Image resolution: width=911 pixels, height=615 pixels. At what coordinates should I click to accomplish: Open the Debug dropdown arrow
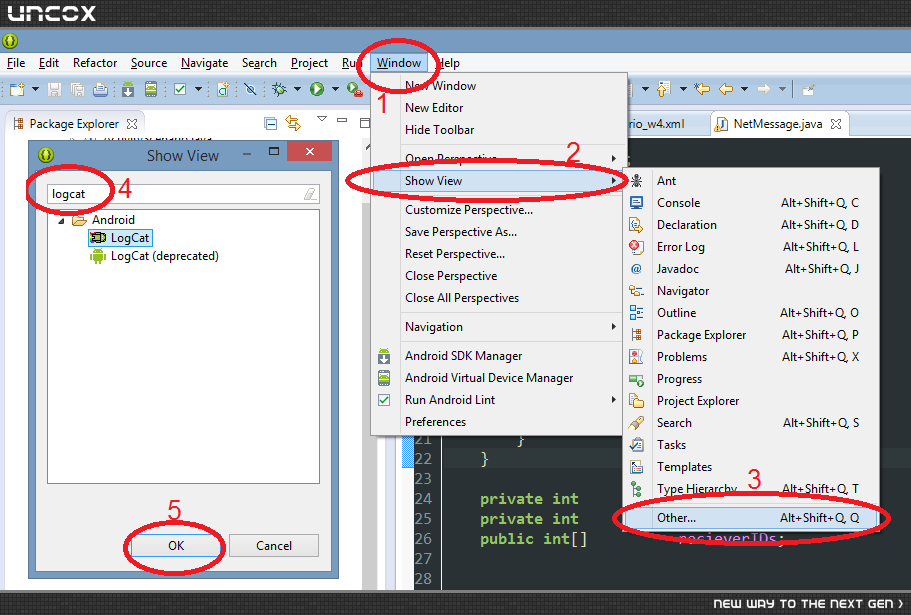click(x=297, y=89)
